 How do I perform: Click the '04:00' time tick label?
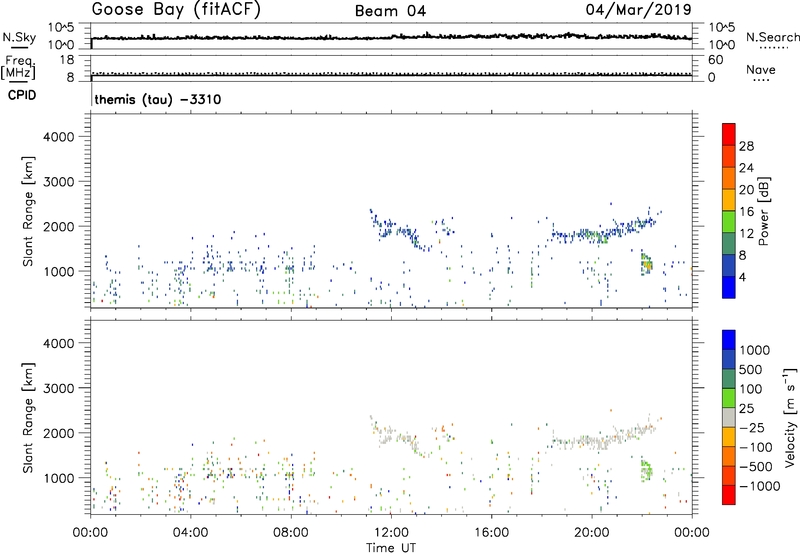190,533
